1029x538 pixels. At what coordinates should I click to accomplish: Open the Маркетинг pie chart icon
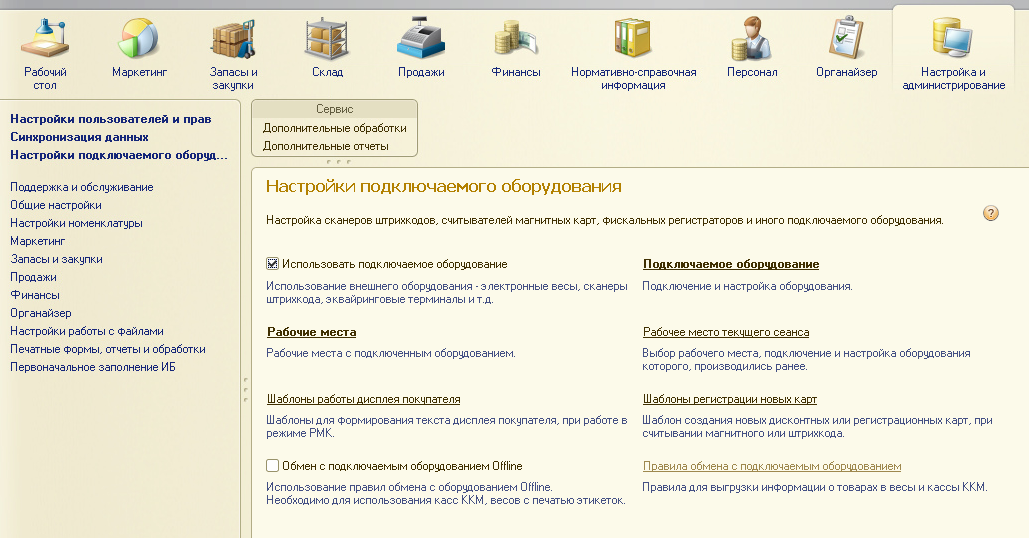(x=139, y=40)
